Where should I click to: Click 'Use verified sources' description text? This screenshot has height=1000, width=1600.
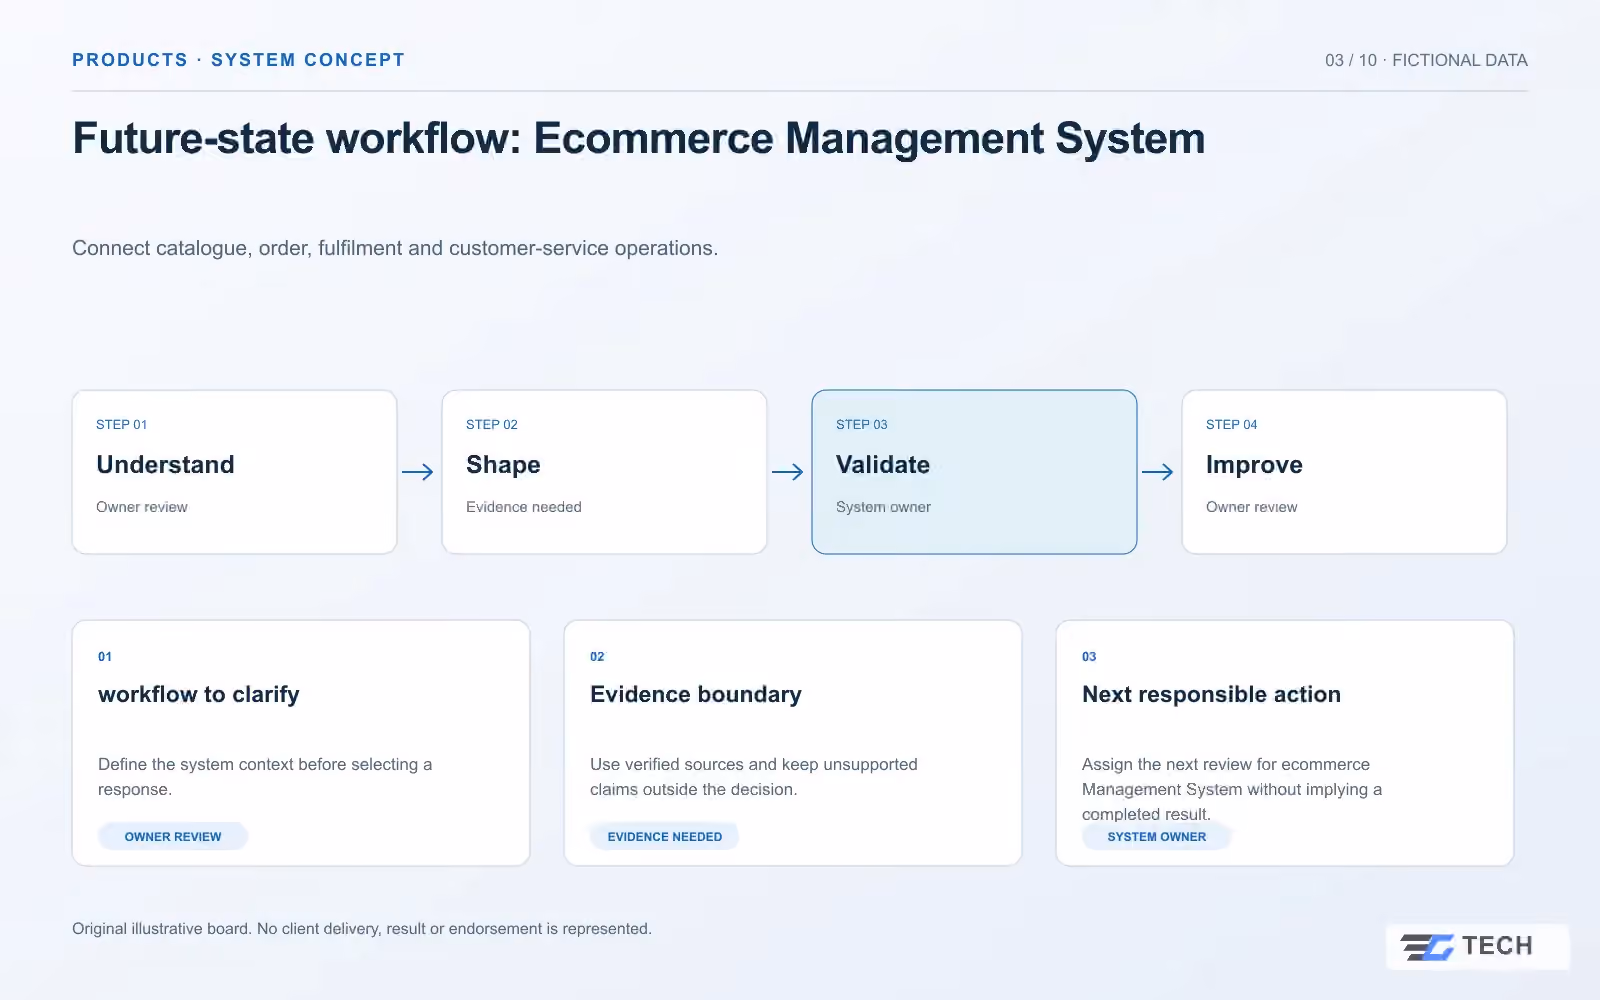(754, 777)
